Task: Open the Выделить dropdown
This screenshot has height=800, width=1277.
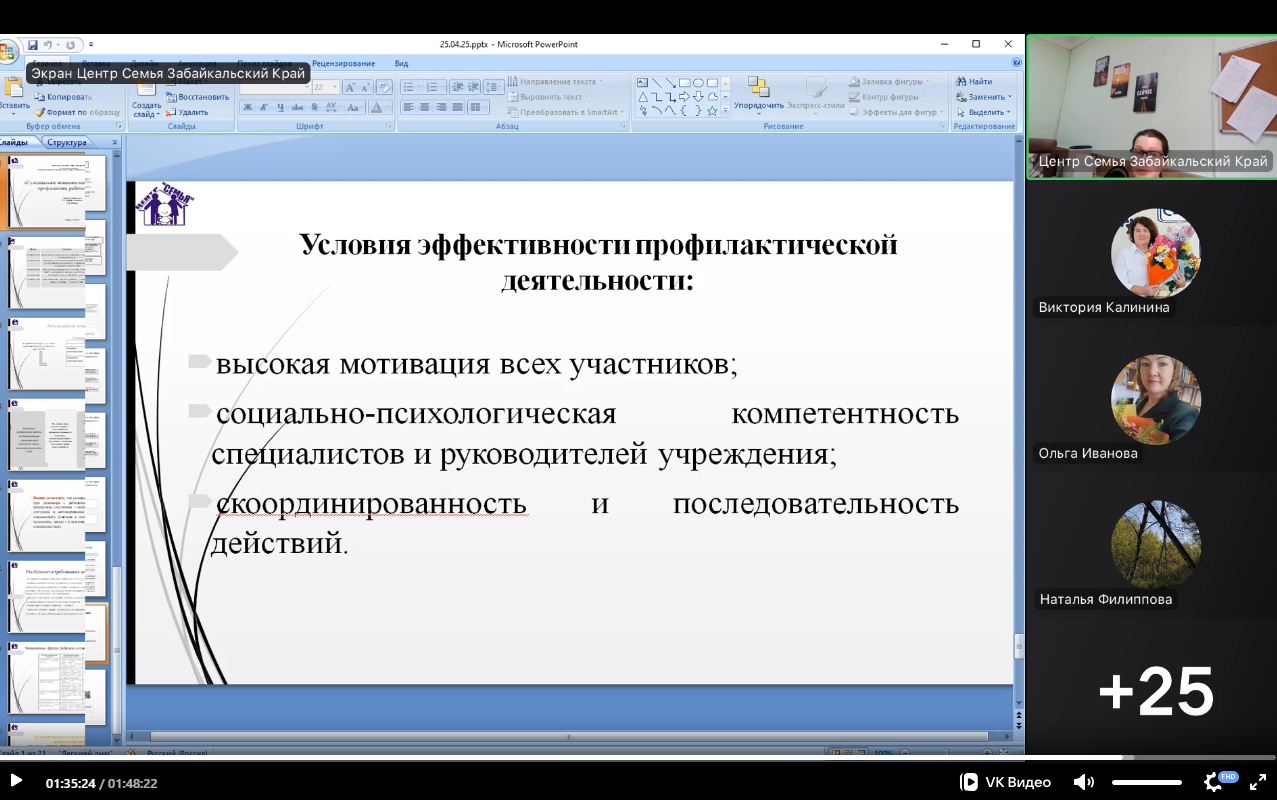Action: coord(989,112)
